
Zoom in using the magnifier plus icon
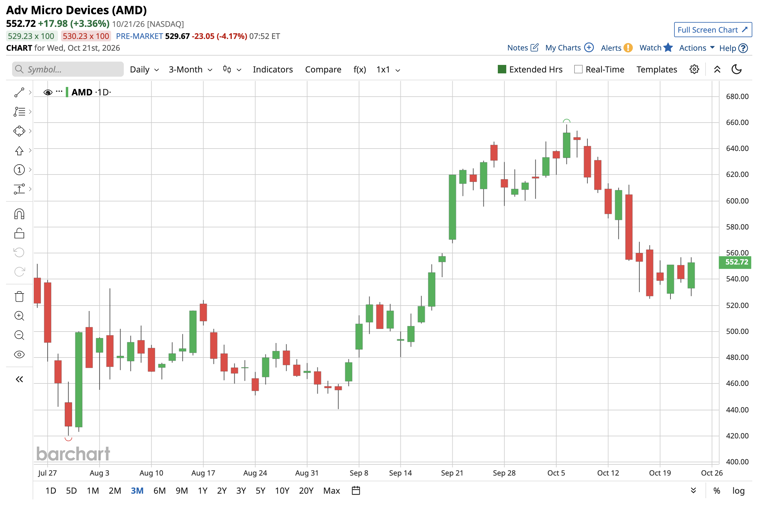pyautogui.click(x=19, y=316)
